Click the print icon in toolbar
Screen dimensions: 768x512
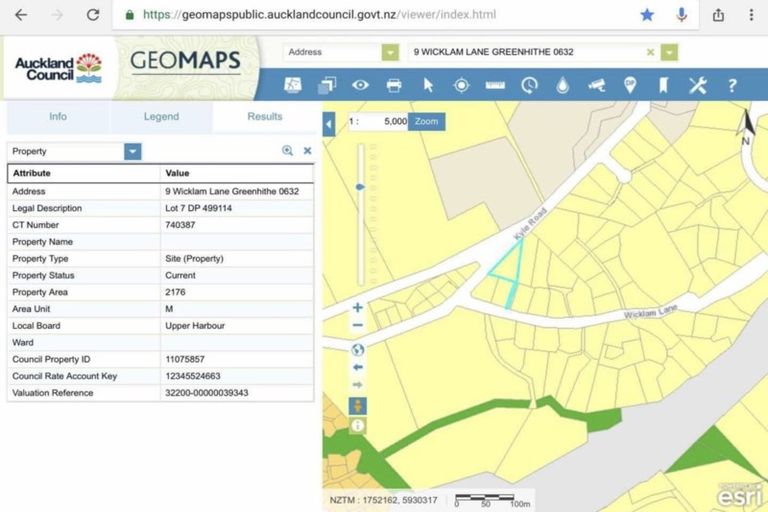tap(394, 85)
